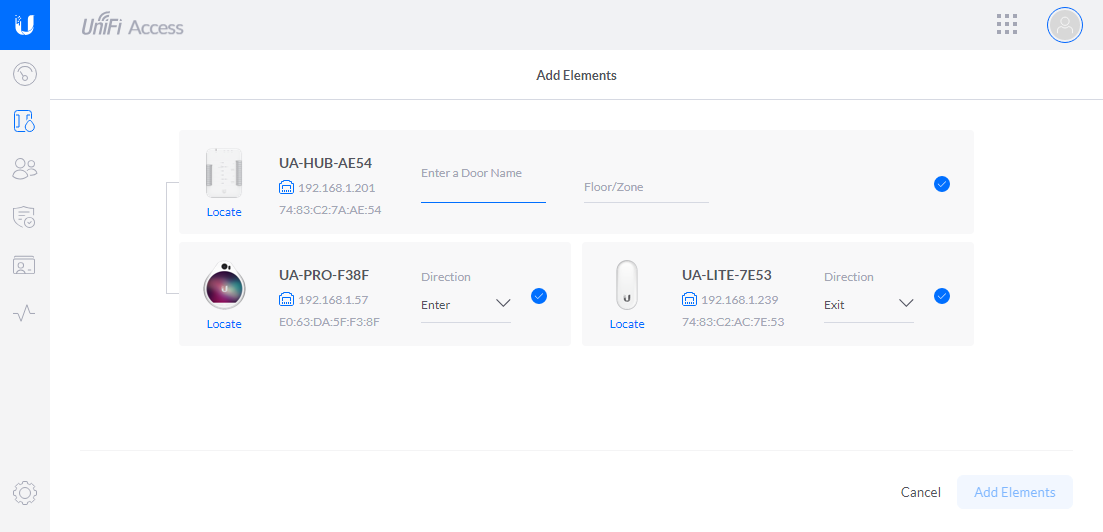Click the Ubiquiti logo icon in sidebar
This screenshot has height=532, width=1103.
[x=25, y=25]
